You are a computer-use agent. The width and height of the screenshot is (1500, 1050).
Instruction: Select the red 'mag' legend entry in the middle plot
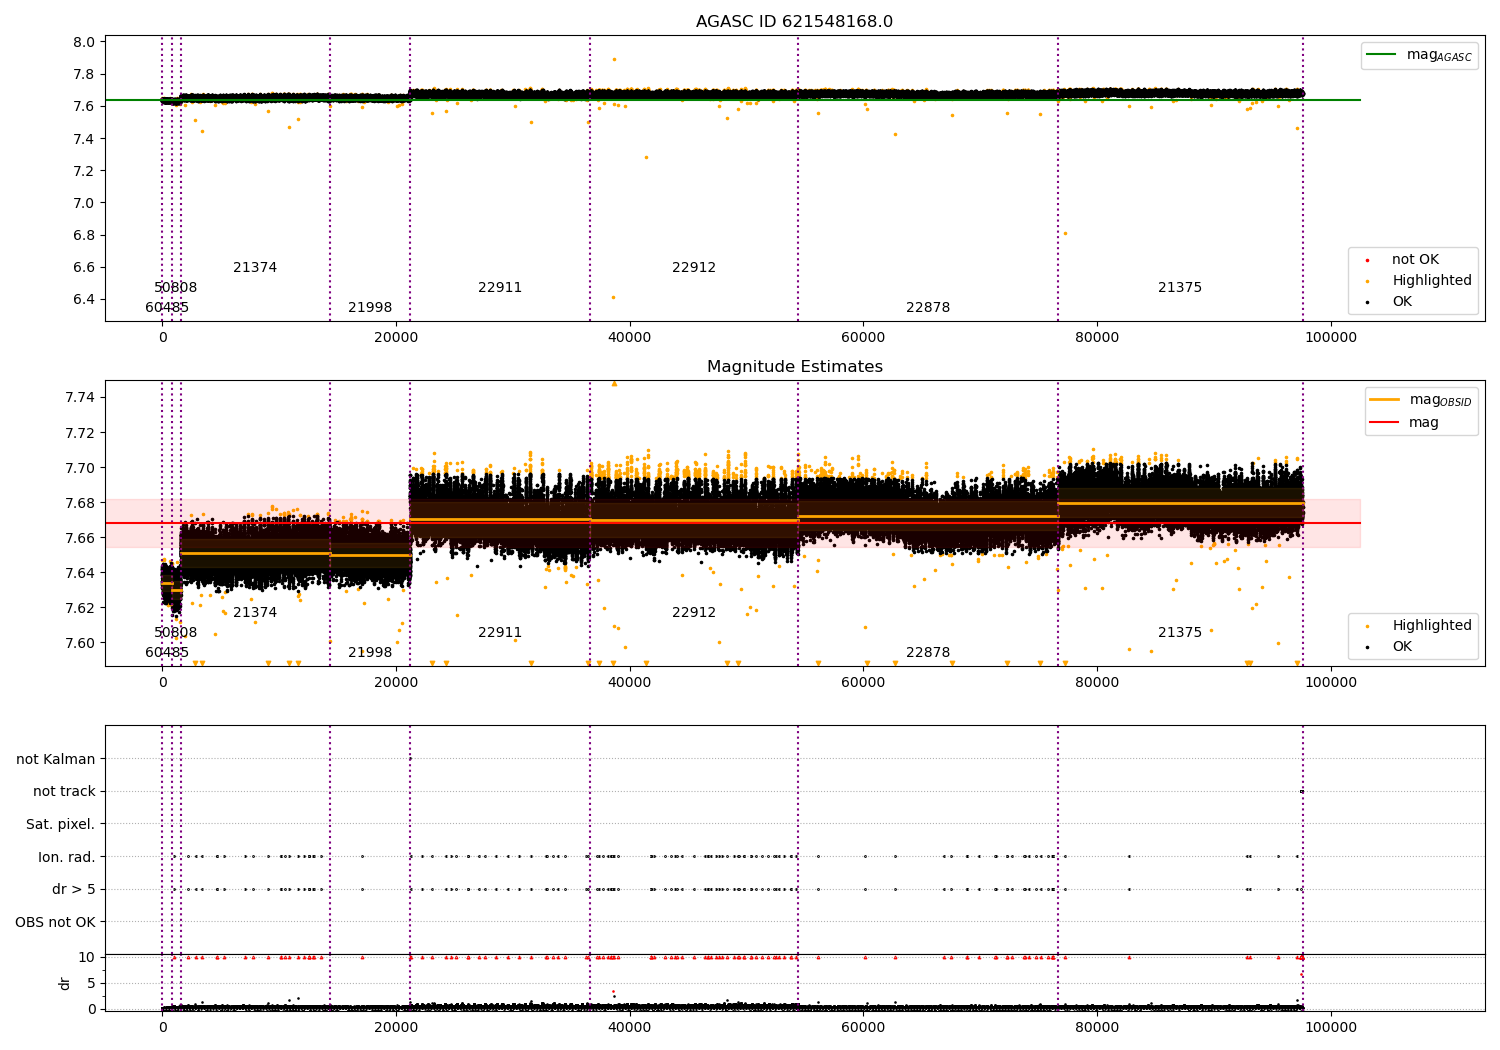(1405, 423)
